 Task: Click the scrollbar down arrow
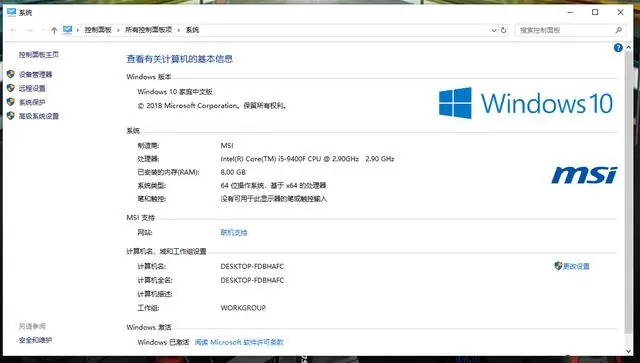click(629, 350)
